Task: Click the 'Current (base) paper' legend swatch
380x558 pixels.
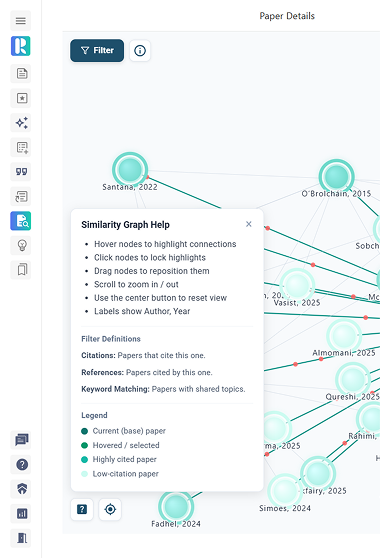Action: (84, 431)
